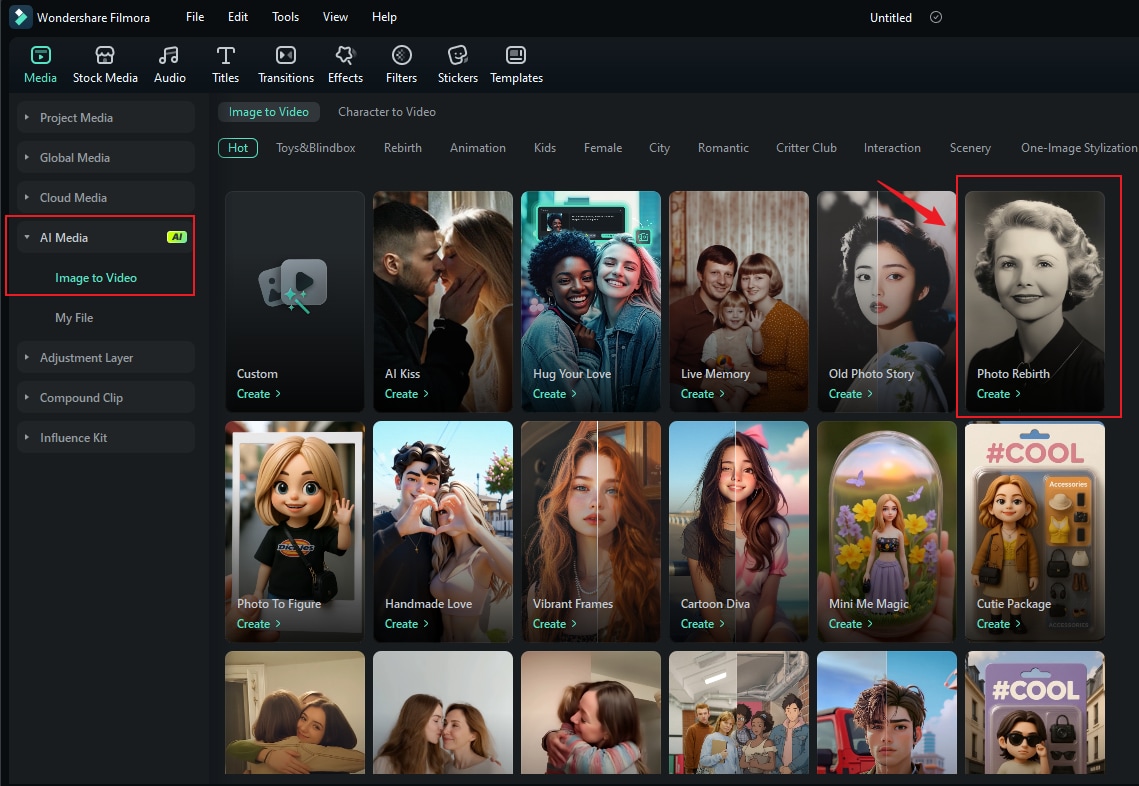
Task: Open the Help menu
Action: click(x=384, y=17)
